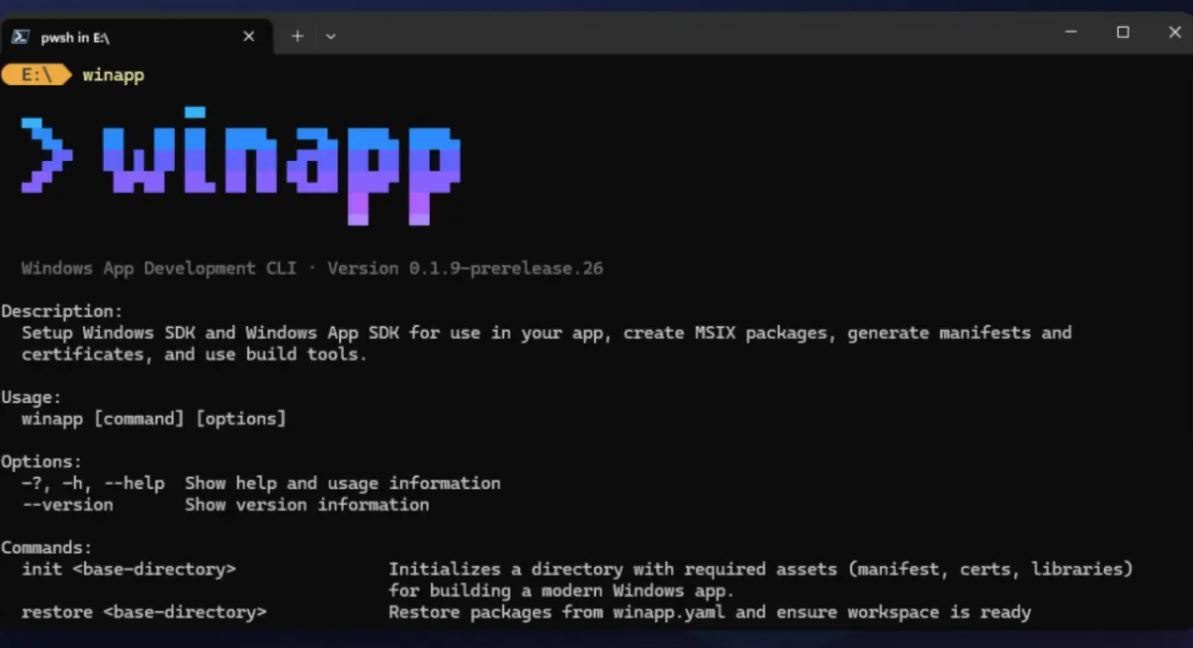The width and height of the screenshot is (1193, 648).
Task: Minimize the terminal window
Action: click(1071, 32)
